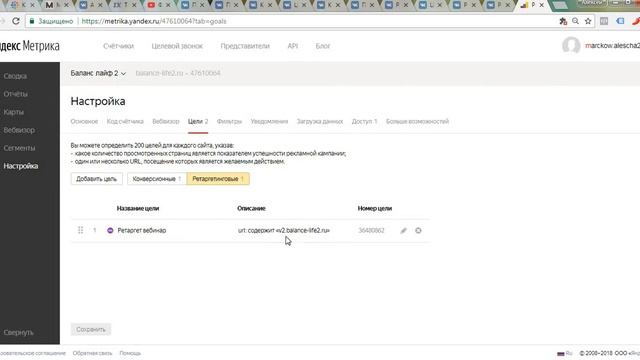Switch to Фильтры tab
This screenshot has height=360, width=640.
229,122
